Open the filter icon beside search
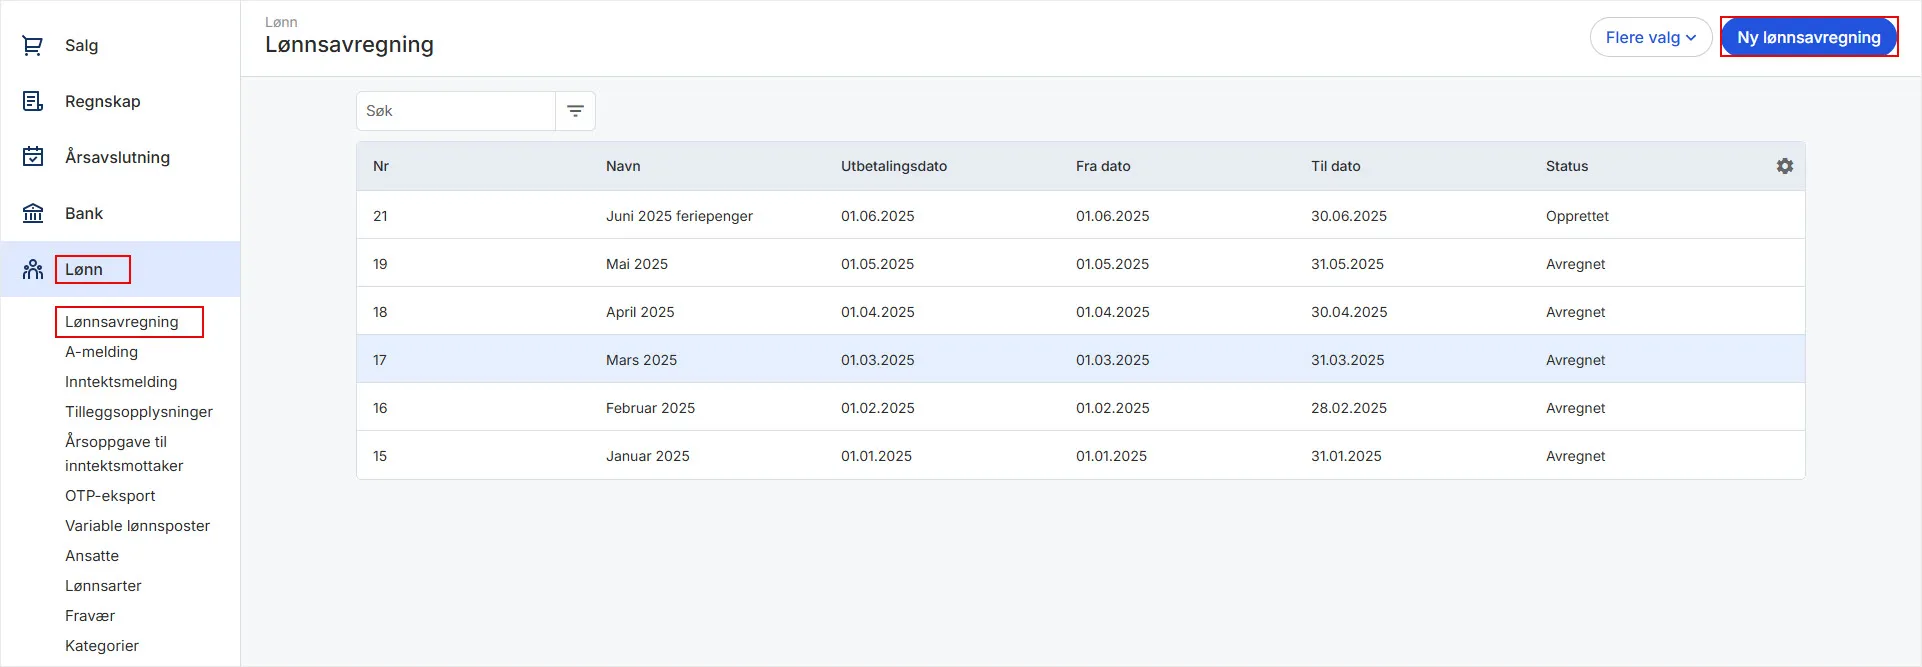 pos(575,111)
